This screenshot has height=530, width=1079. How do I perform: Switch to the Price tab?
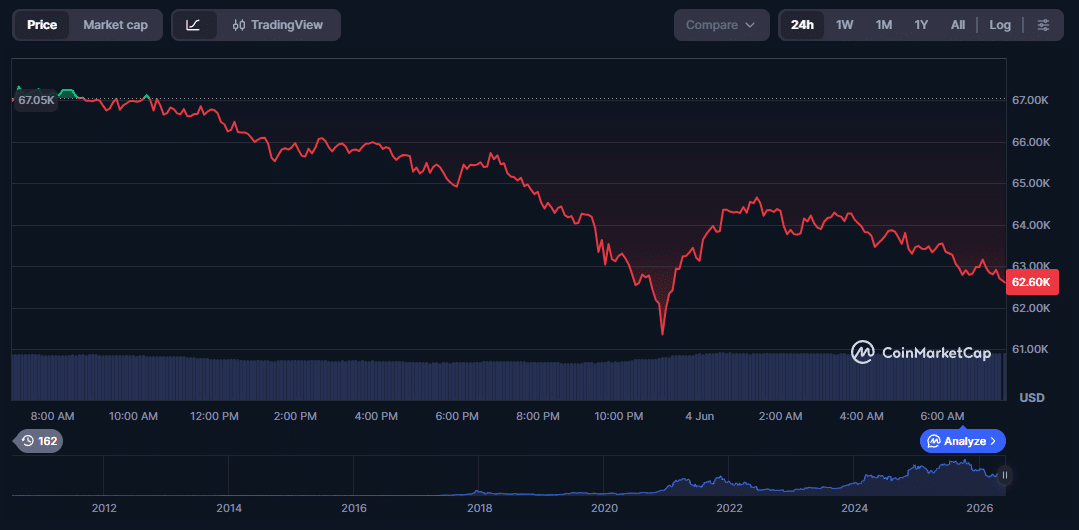[42, 25]
